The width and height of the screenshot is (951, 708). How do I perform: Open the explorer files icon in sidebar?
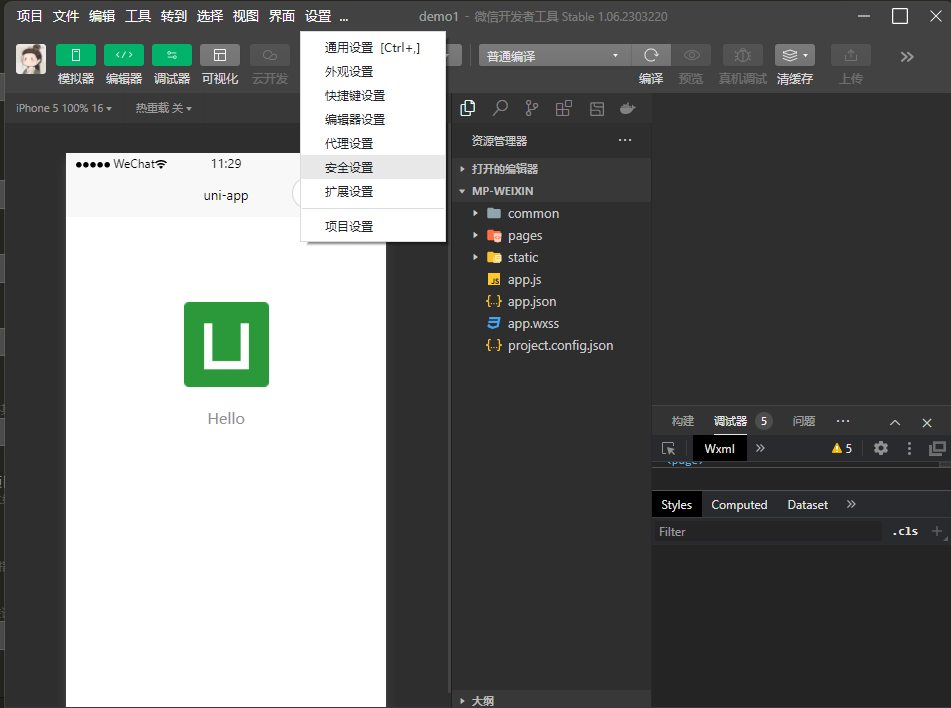pos(468,108)
